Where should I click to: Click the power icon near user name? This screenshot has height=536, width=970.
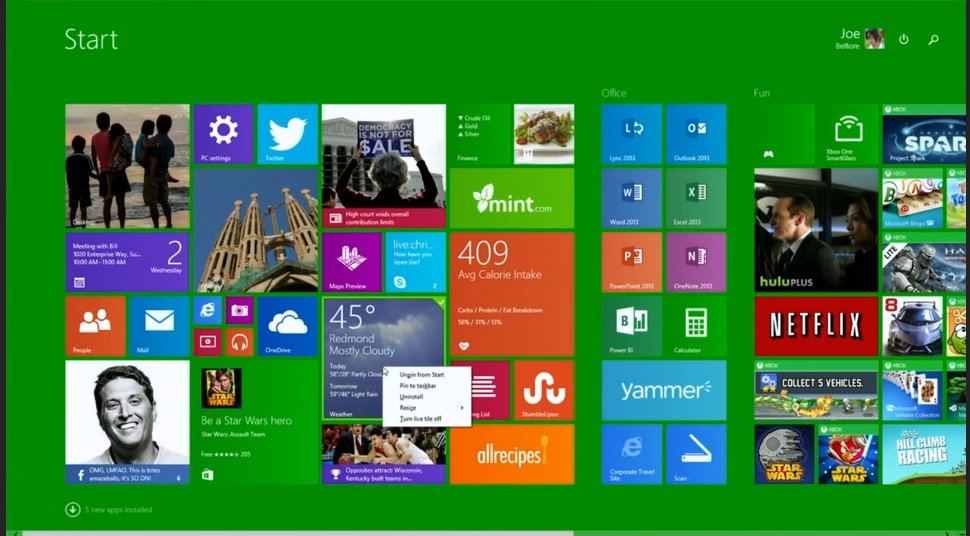(904, 39)
